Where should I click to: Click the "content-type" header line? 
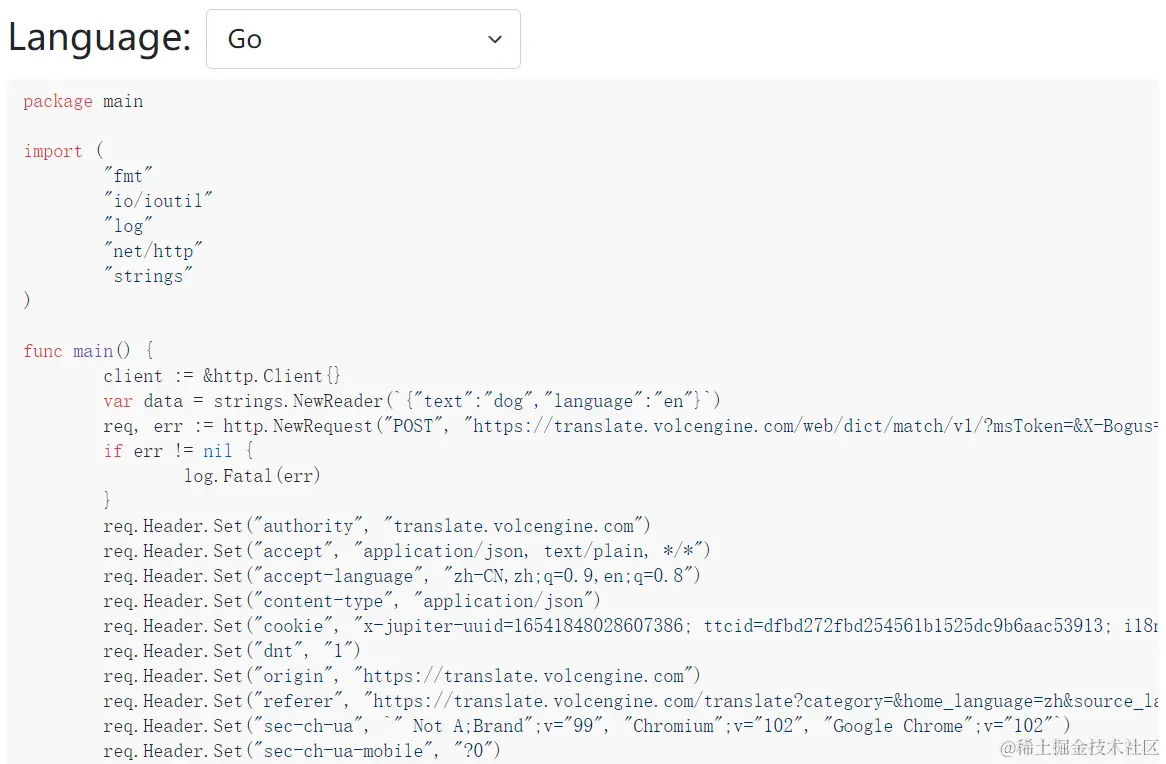coord(352,601)
